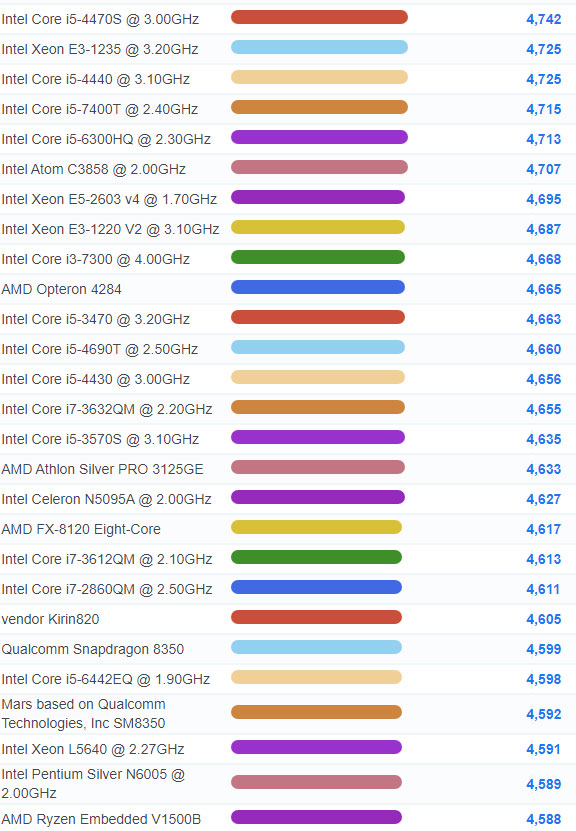Click the score 4,655
576x831 pixels.
pyautogui.click(x=544, y=409)
